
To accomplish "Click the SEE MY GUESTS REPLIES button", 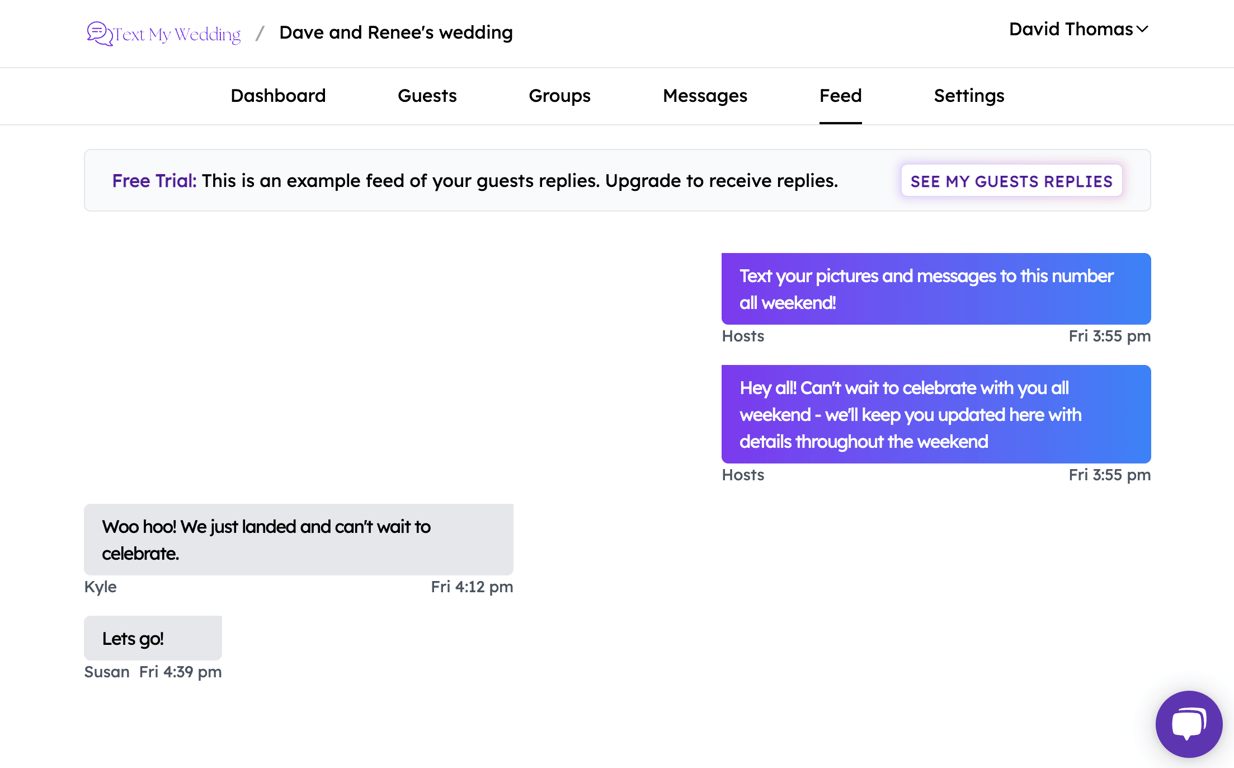I will pyautogui.click(x=1011, y=180).
